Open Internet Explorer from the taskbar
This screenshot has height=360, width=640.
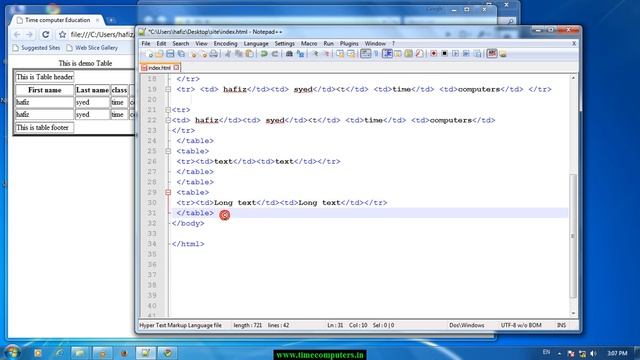pyautogui.click(x=59, y=353)
